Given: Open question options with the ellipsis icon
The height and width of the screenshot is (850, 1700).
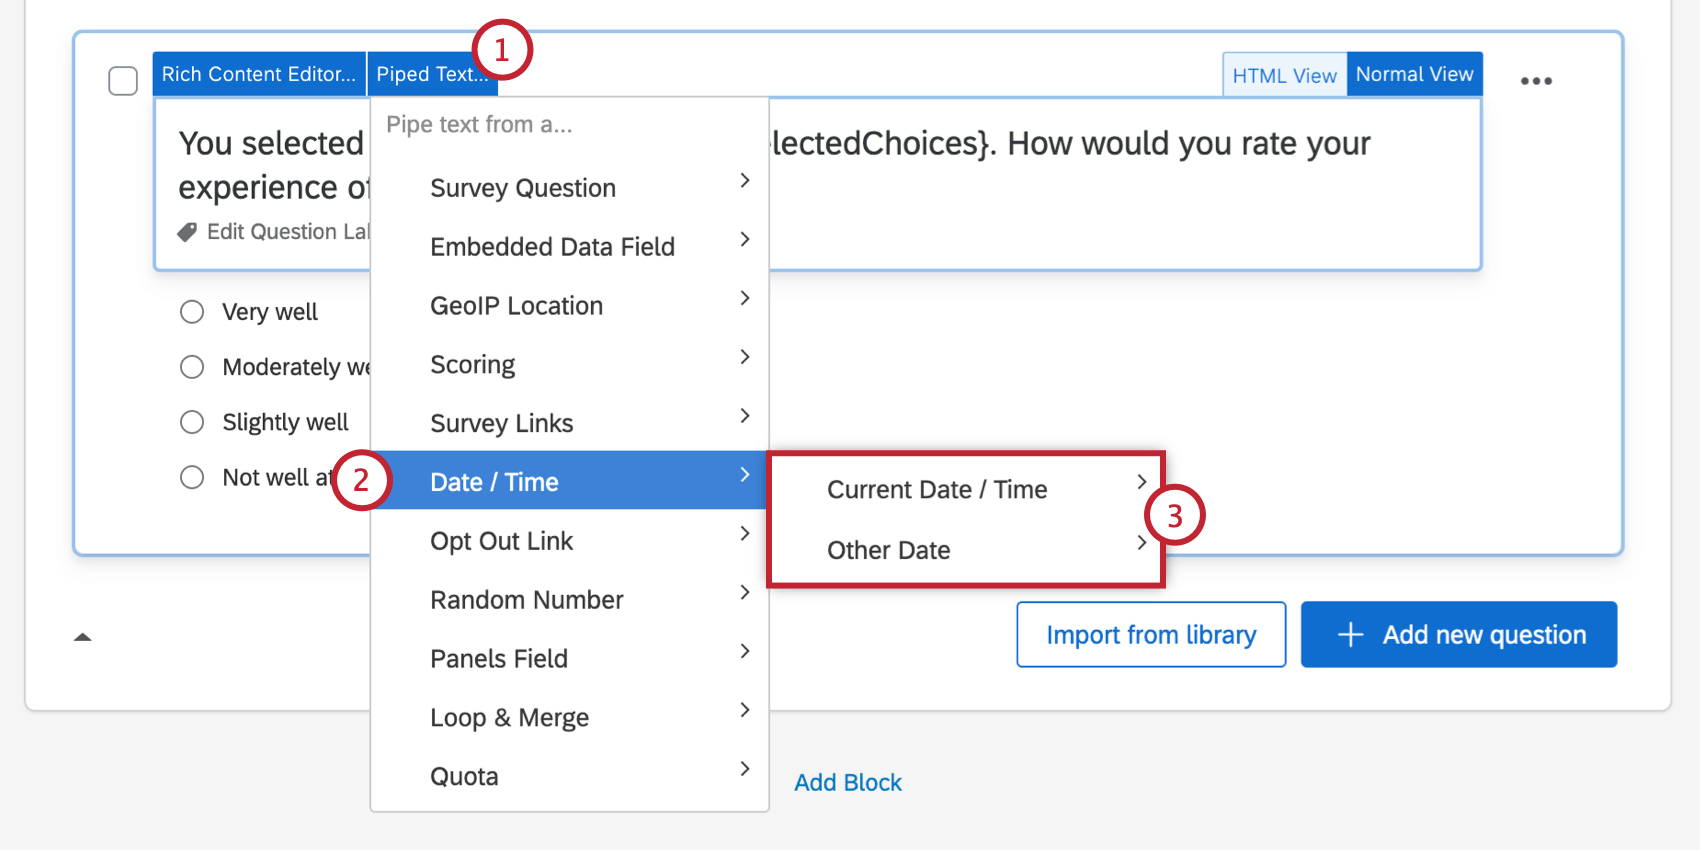Looking at the screenshot, I should click(x=1536, y=80).
